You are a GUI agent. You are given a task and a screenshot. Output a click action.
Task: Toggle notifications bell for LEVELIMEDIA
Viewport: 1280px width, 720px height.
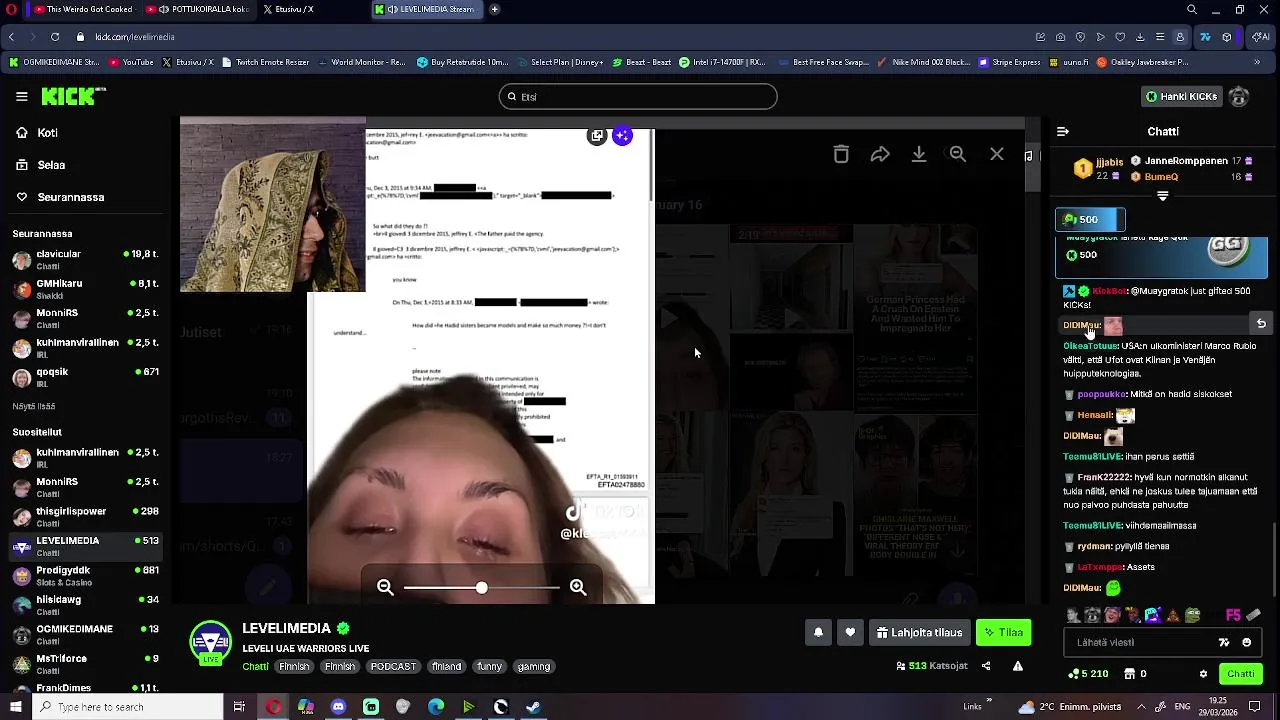click(x=818, y=633)
